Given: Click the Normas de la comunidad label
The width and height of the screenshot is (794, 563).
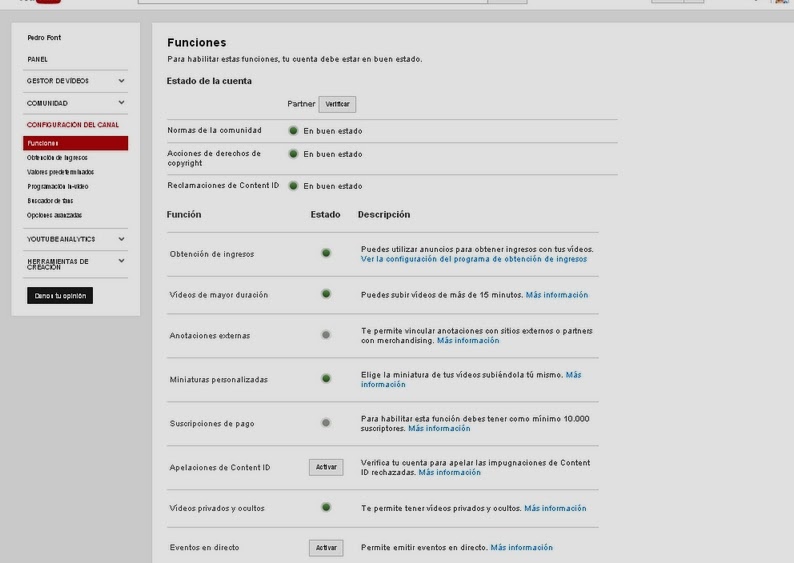Looking at the screenshot, I should point(214,131).
